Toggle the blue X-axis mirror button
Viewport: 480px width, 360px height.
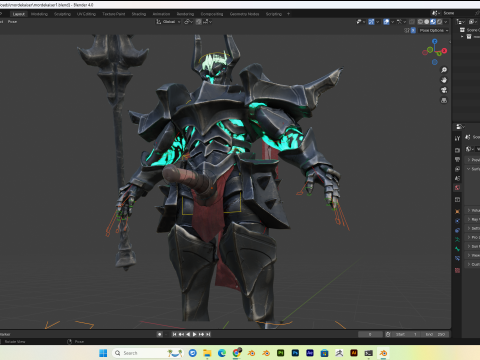(x=413, y=30)
